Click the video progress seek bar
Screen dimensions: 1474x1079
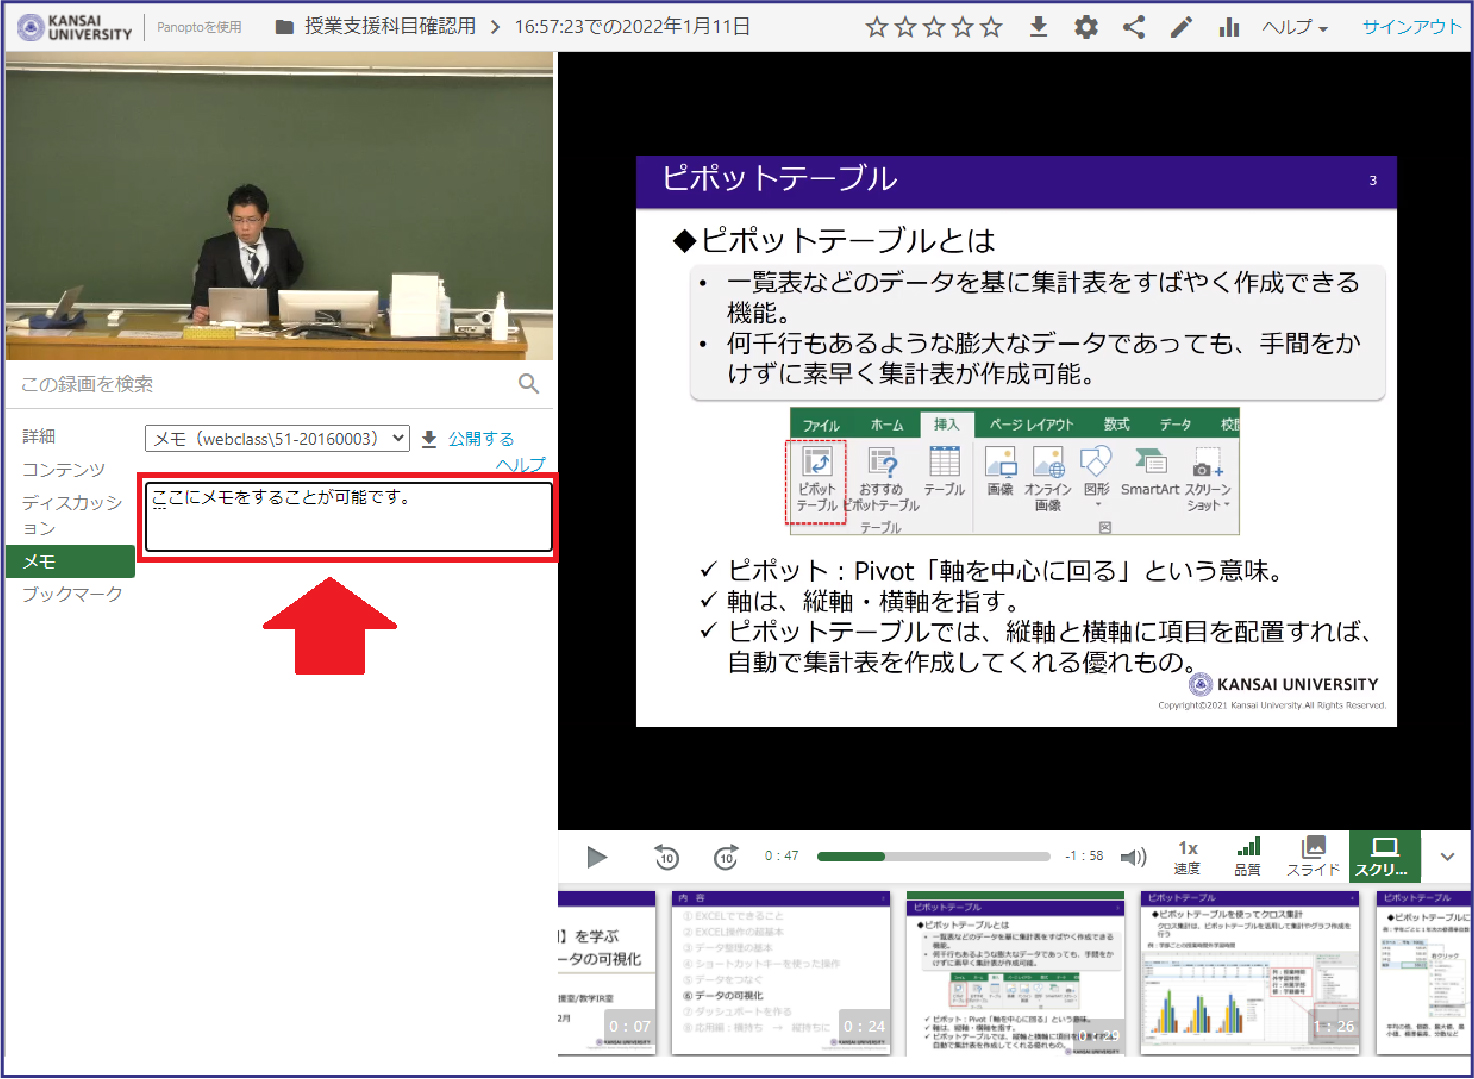click(933, 856)
